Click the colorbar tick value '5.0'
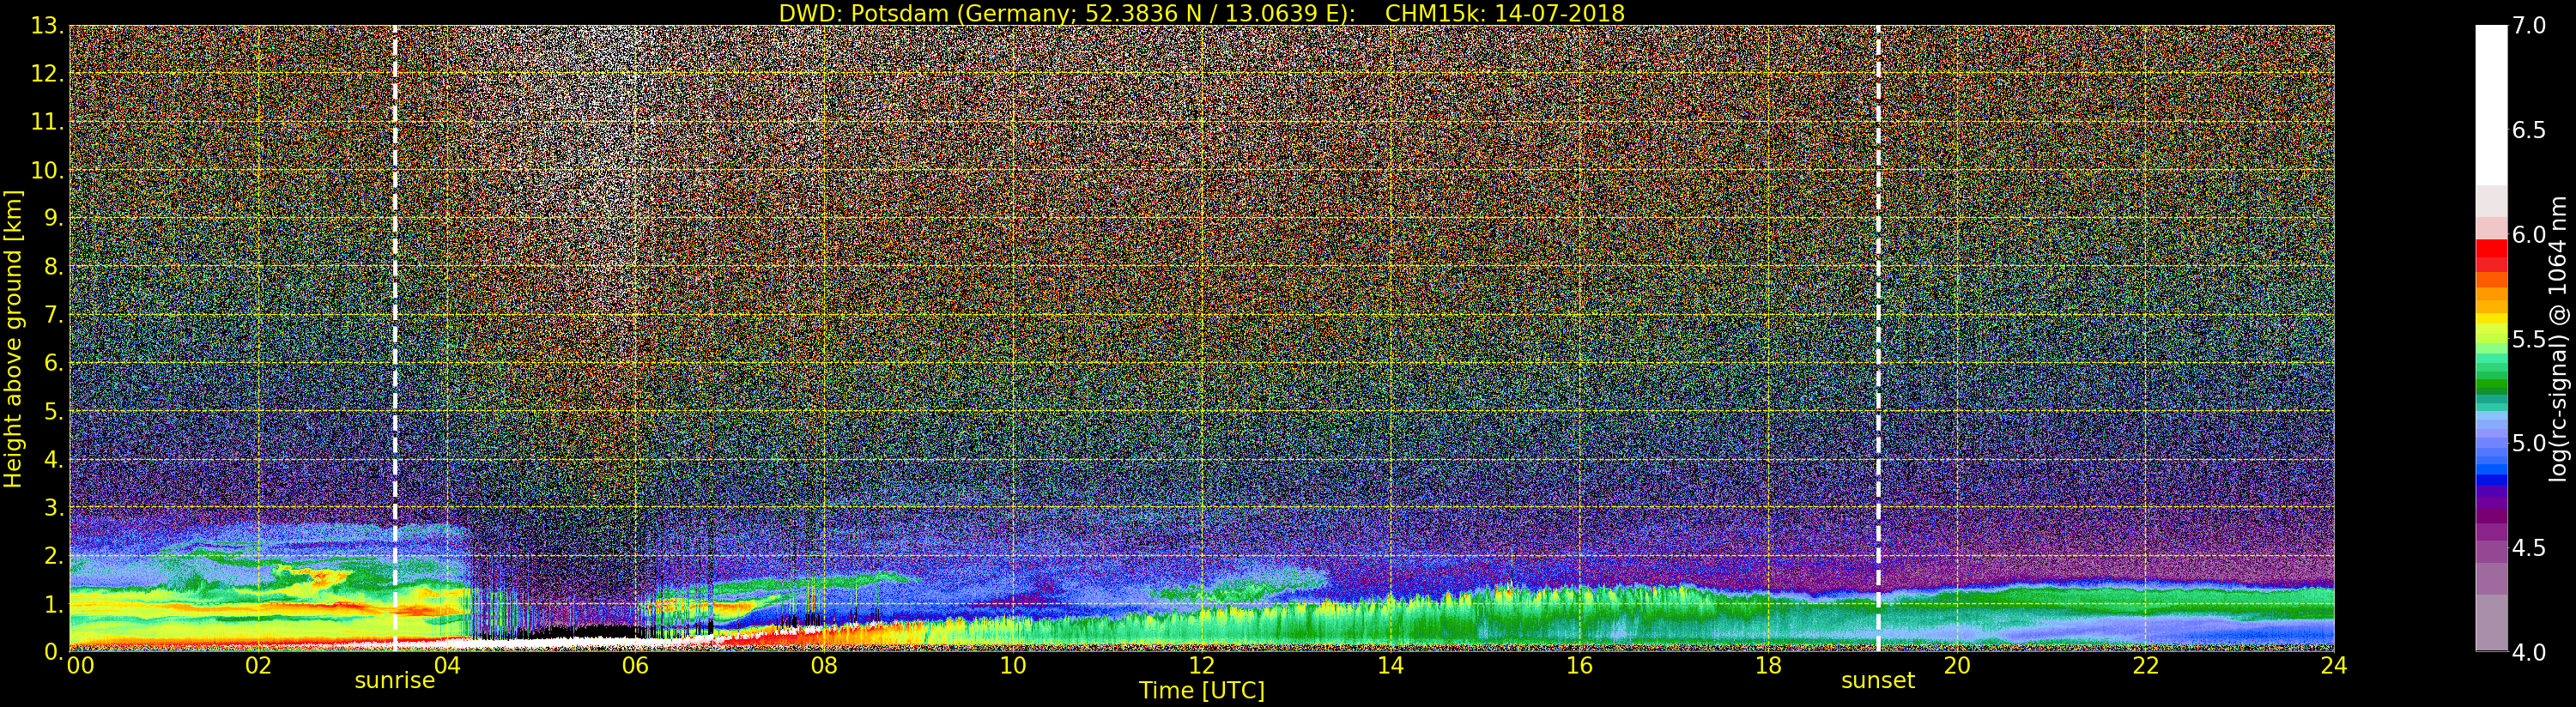The image size is (2576, 707). click(2529, 443)
